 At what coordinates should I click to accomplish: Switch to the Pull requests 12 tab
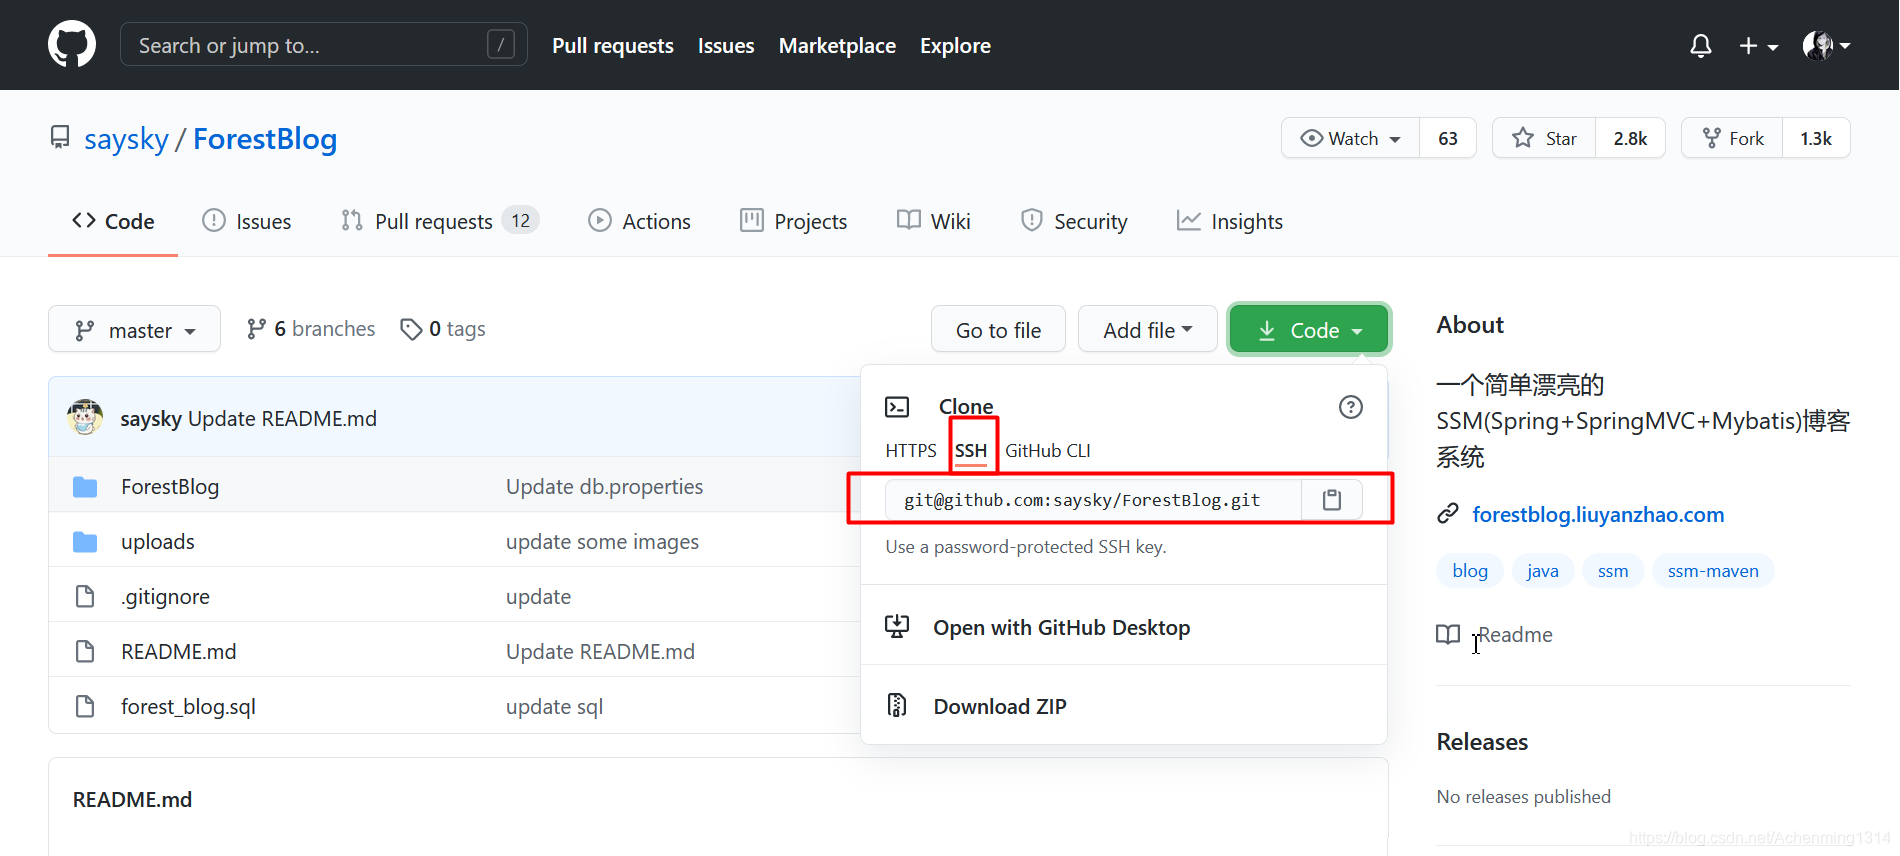click(x=440, y=221)
